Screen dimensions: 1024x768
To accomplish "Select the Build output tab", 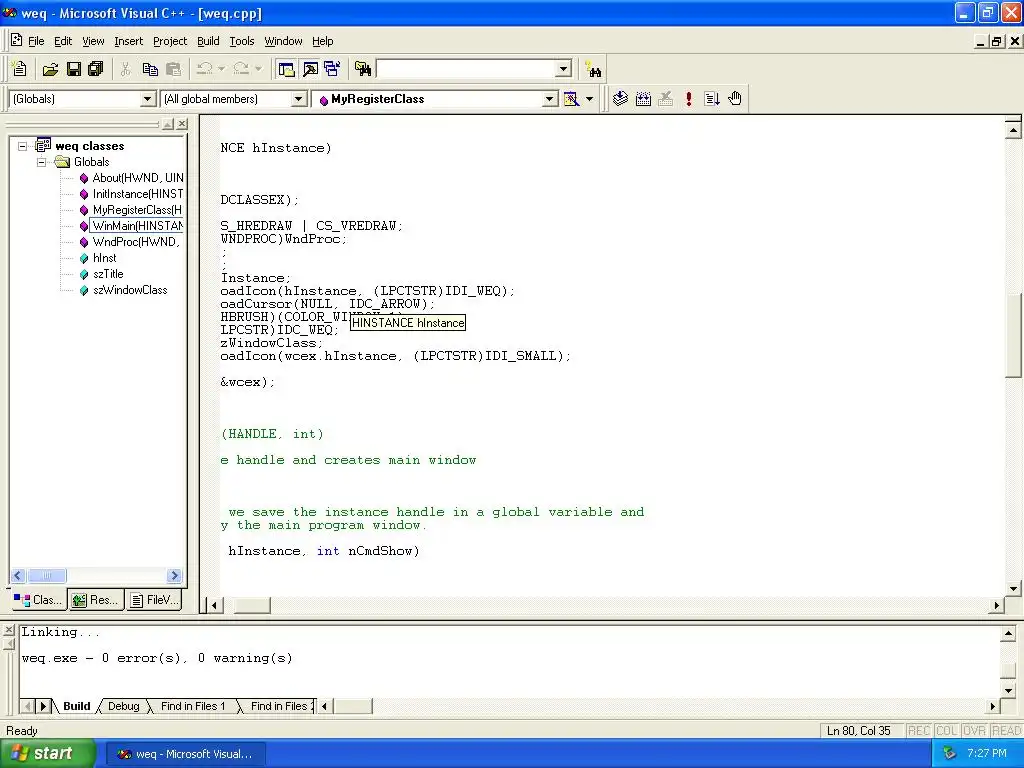I will coord(76,706).
